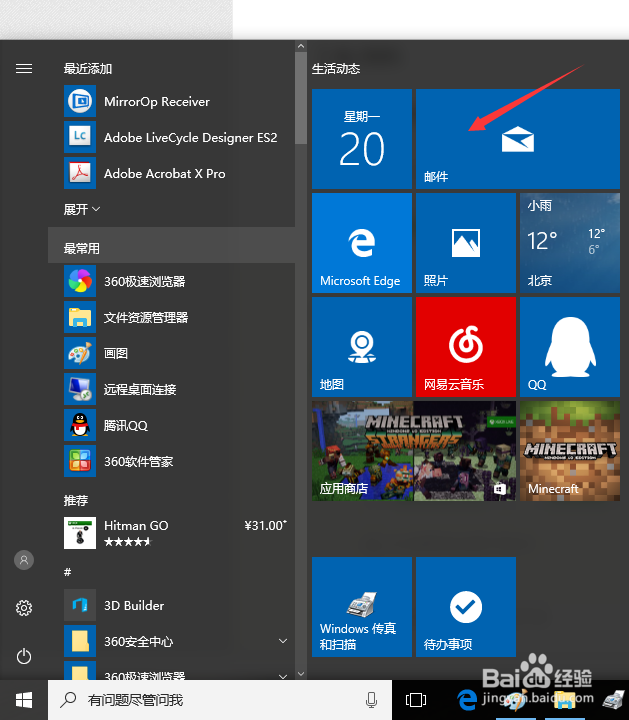Open the user account icon
Screen dimensions: 629x720
tap(24, 560)
